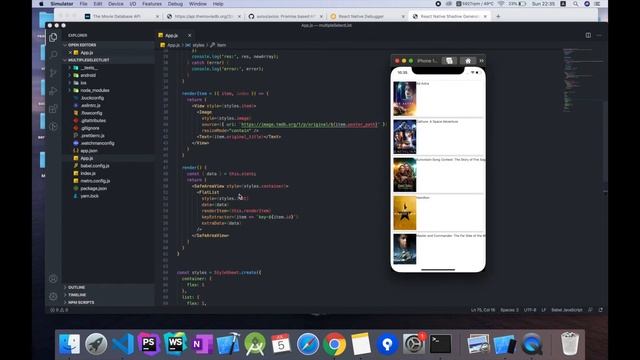Open the Accounts icon in activity bar
Screen dimensions: 640x360
[53, 279]
